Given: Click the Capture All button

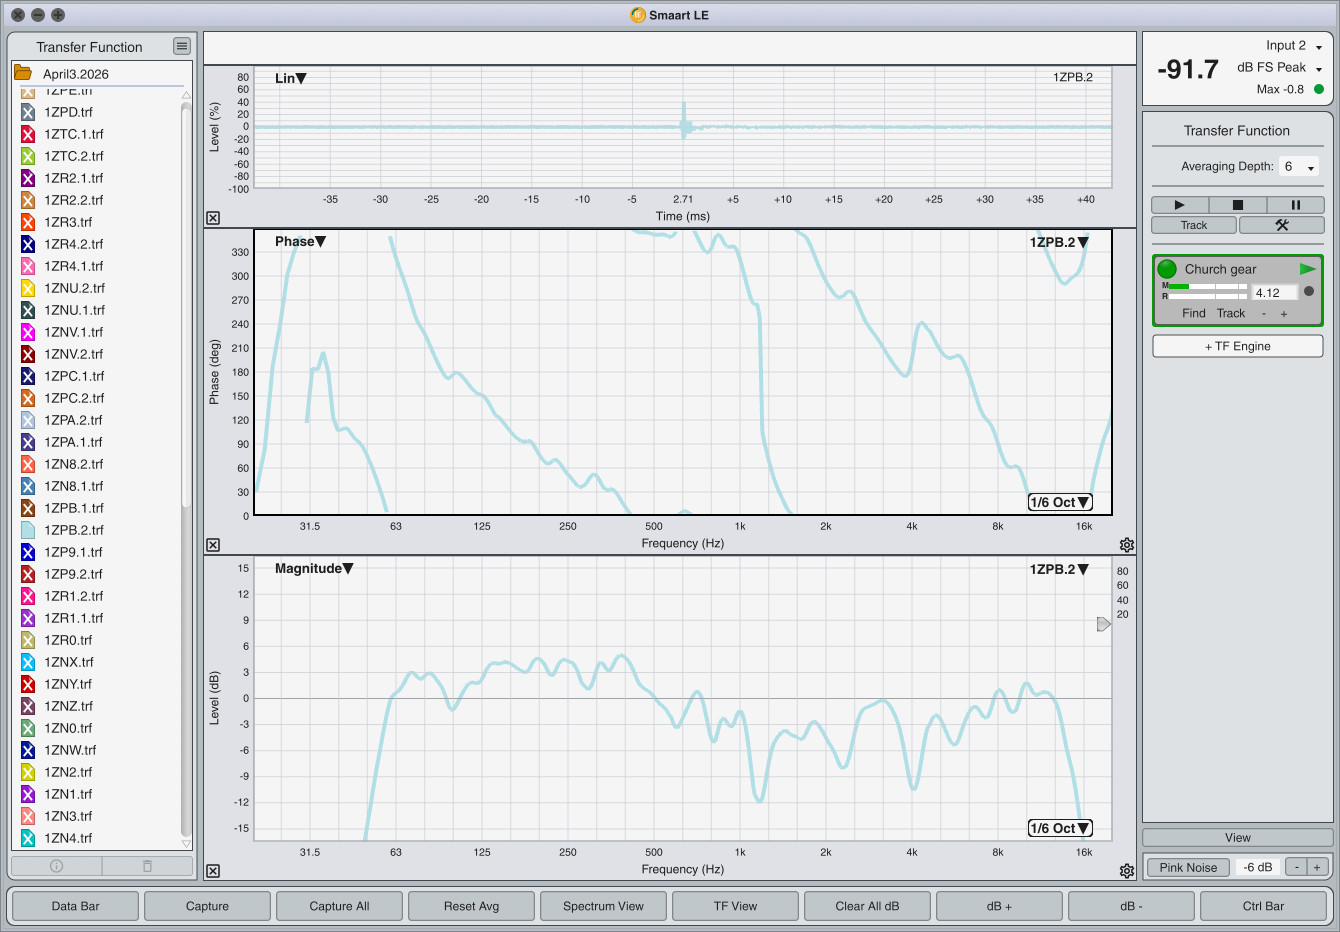Looking at the screenshot, I should click(339, 906).
